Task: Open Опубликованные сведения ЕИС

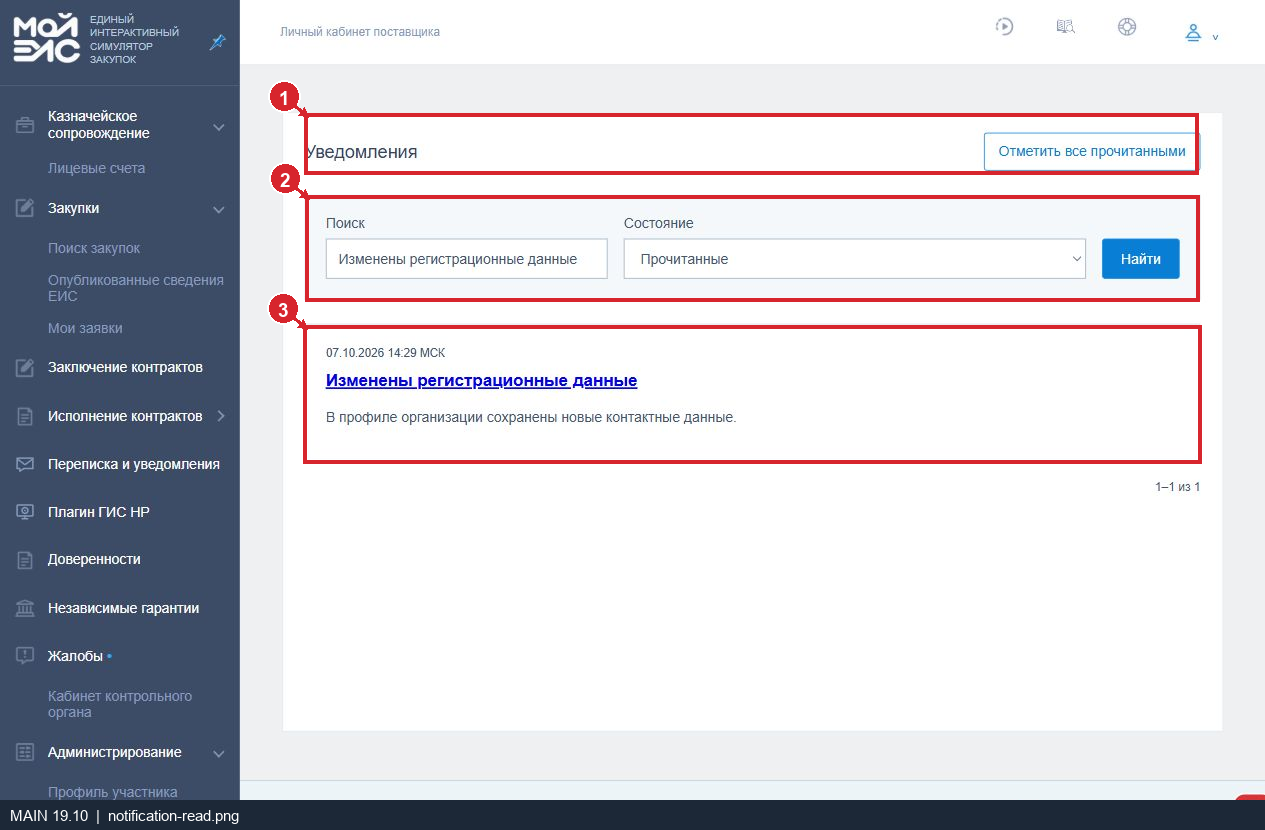Action: point(136,288)
